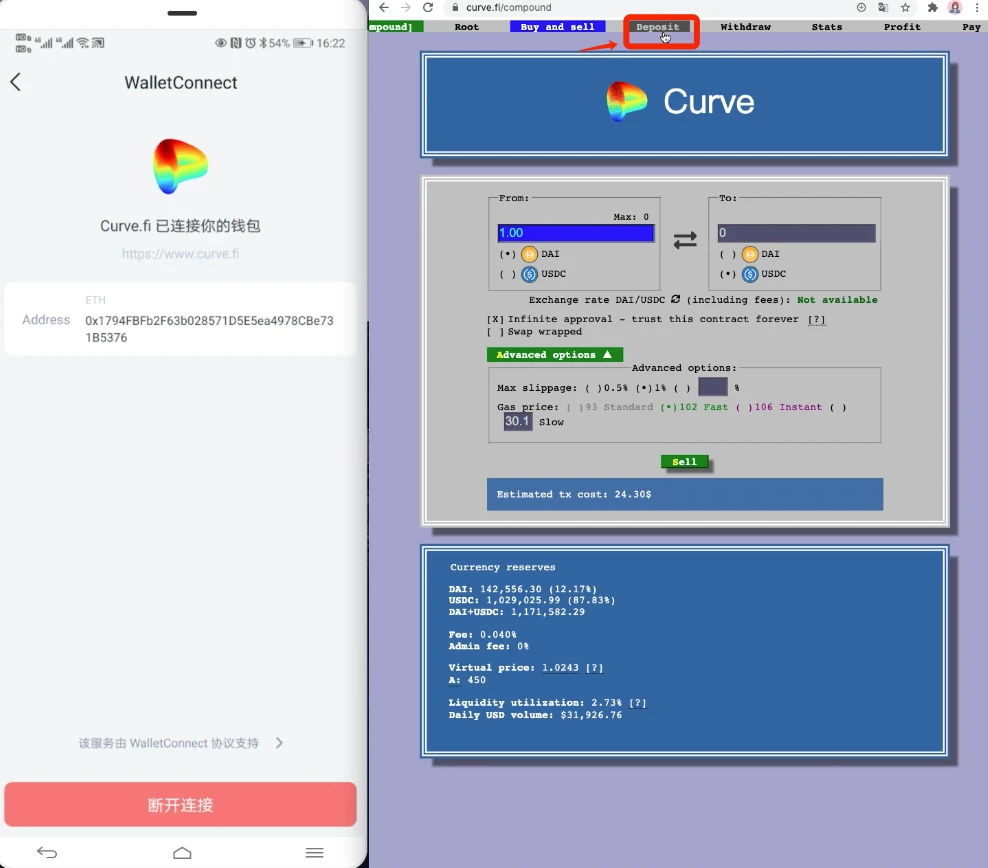
Task: Open the Stats tab
Action: (x=827, y=27)
